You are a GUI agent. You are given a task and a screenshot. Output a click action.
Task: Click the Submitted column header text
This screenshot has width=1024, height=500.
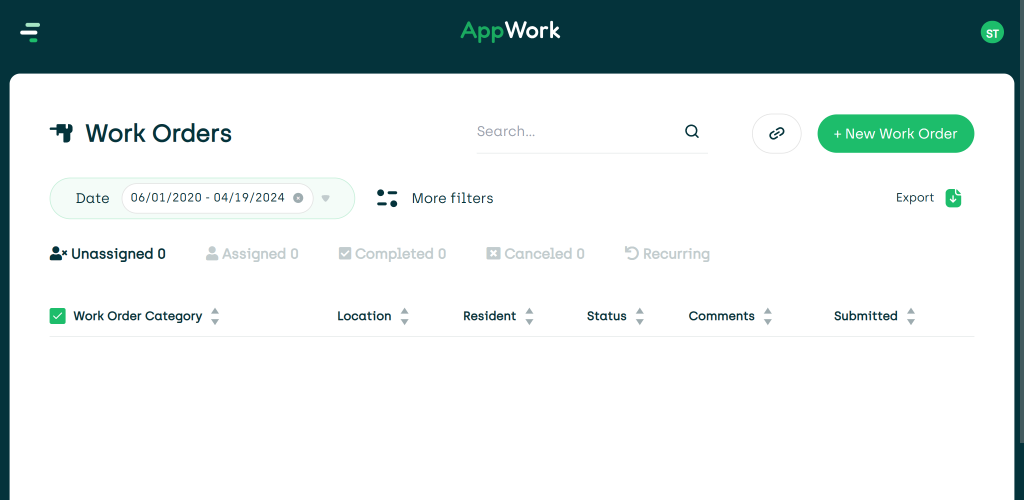[x=866, y=316]
